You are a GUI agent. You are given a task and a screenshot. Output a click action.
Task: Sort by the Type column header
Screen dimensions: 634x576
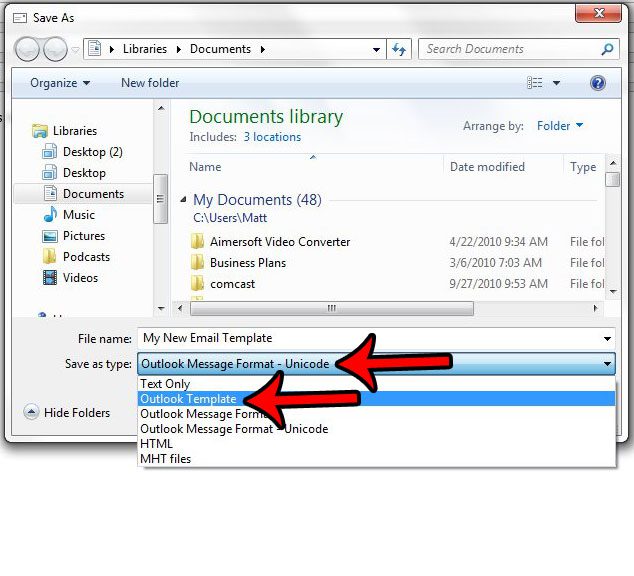(x=583, y=167)
